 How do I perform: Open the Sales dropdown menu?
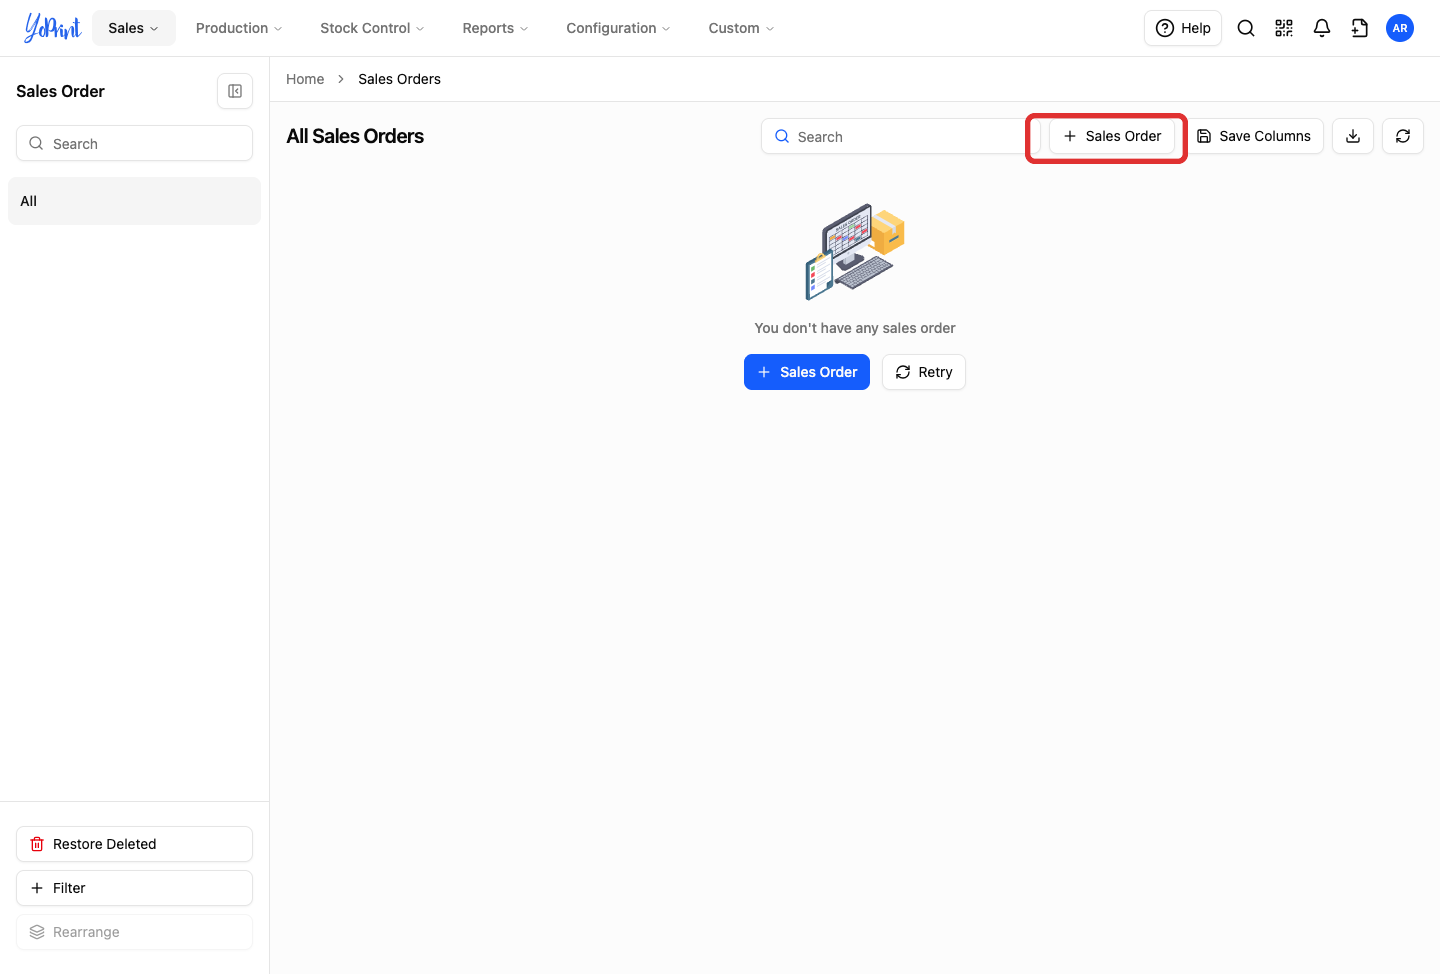coord(134,28)
